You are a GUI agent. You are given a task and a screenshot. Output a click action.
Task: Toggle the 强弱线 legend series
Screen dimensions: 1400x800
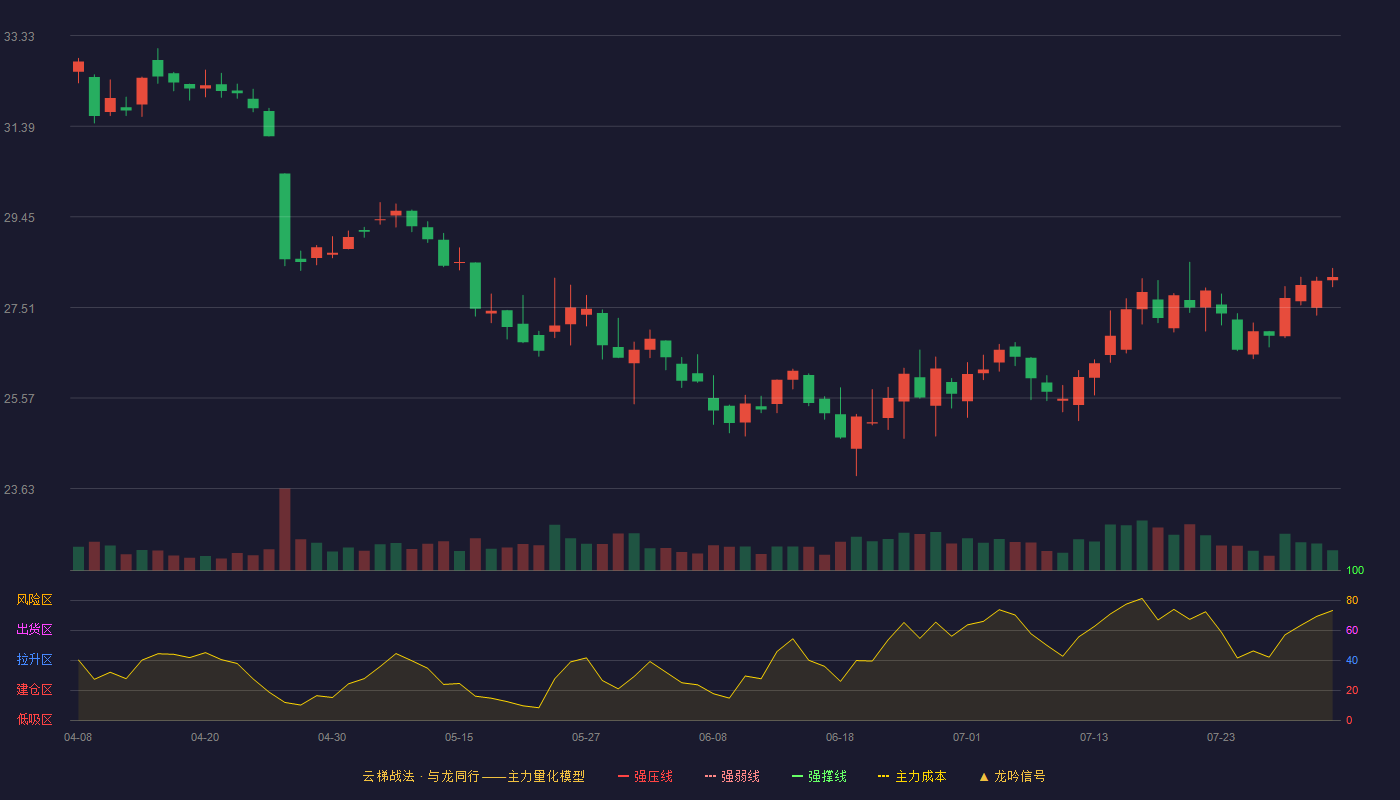pos(732,776)
